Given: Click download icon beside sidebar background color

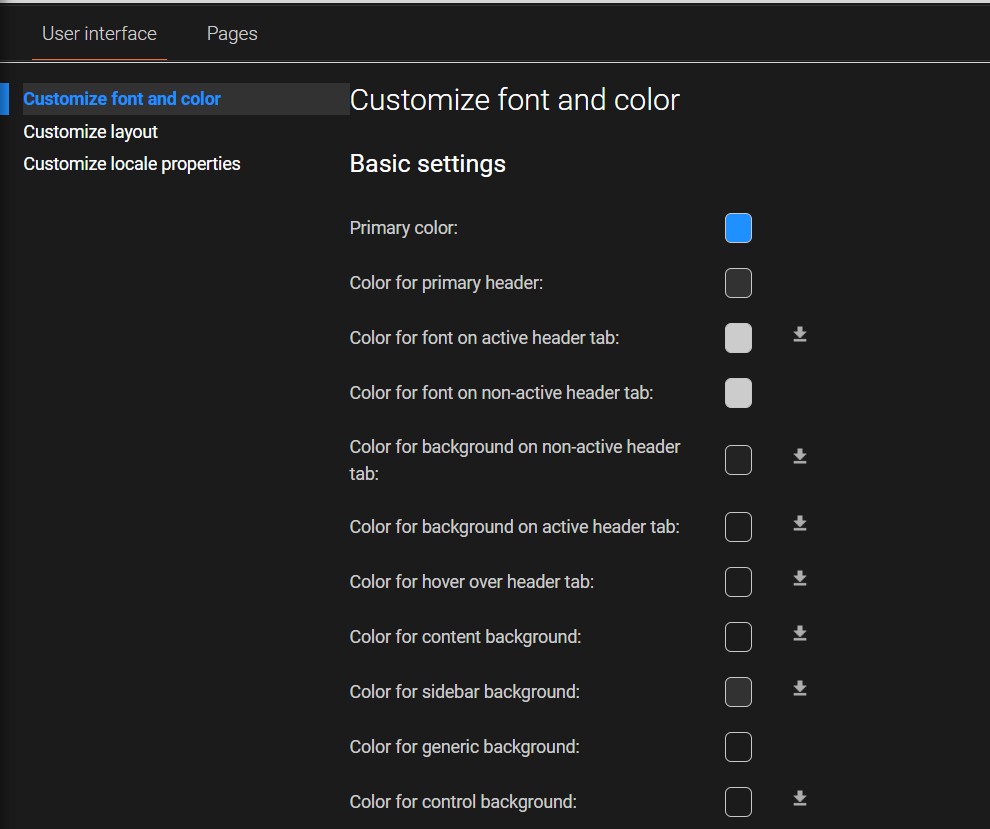Looking at the screenshot, I should pyautogui.click(x=800, y=689).
